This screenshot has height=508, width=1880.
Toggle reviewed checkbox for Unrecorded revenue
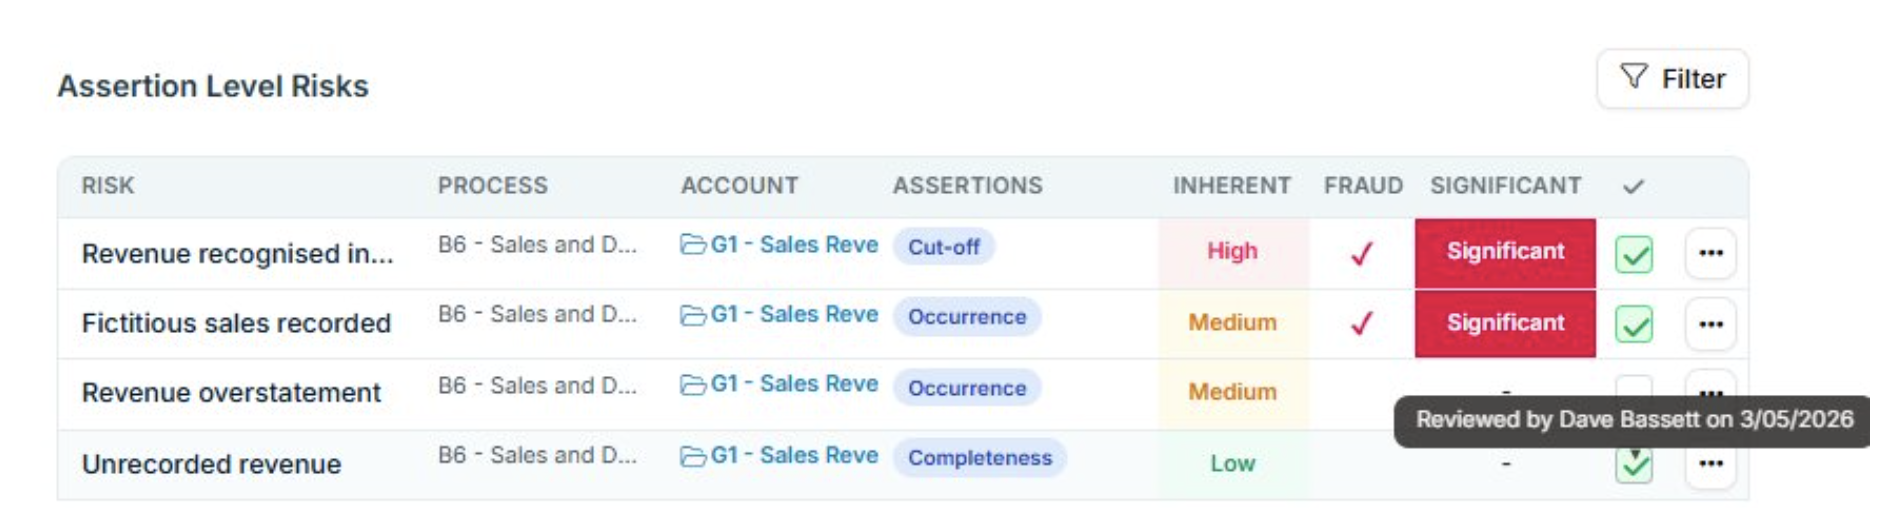click(x=1633, y=465)
